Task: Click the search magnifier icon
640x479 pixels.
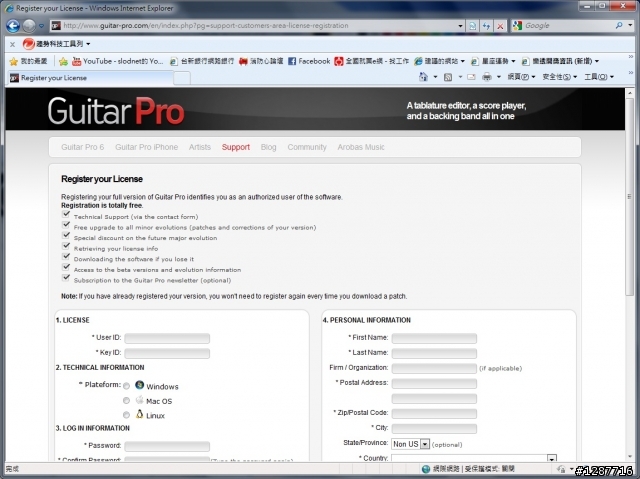Action: (619, 25)
